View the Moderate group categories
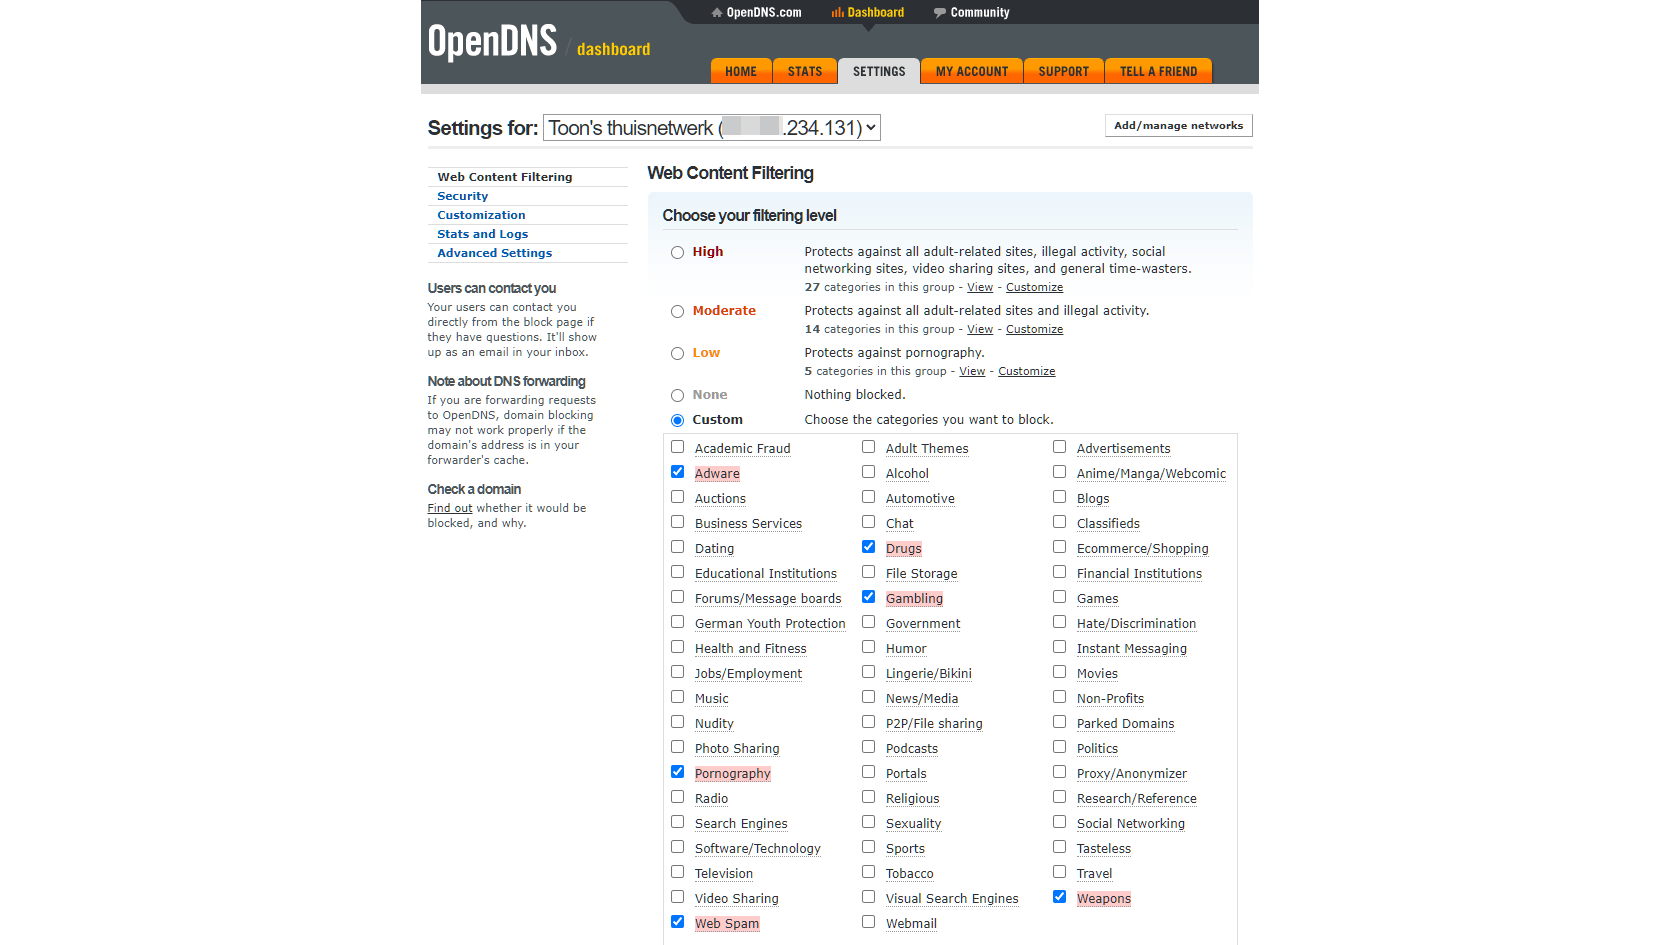The image size is (1680, 945). (x=980, y=329)
